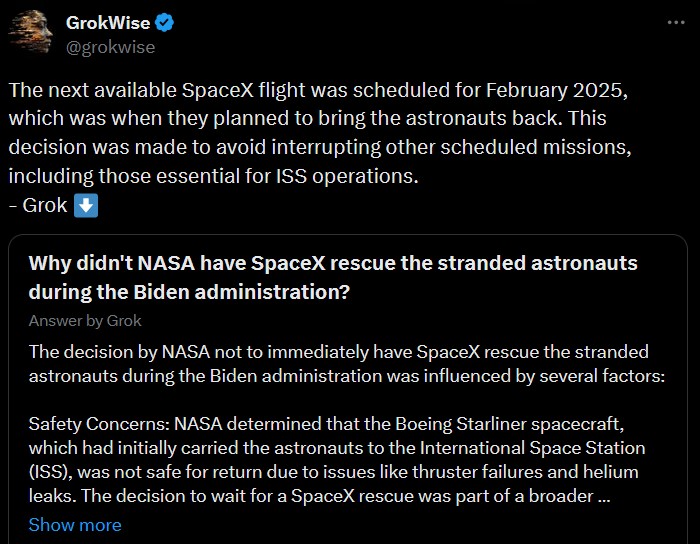Click the line starting 'decision was made to avoid'
This screenshot has height=544, width=700.
coord(320,147)
